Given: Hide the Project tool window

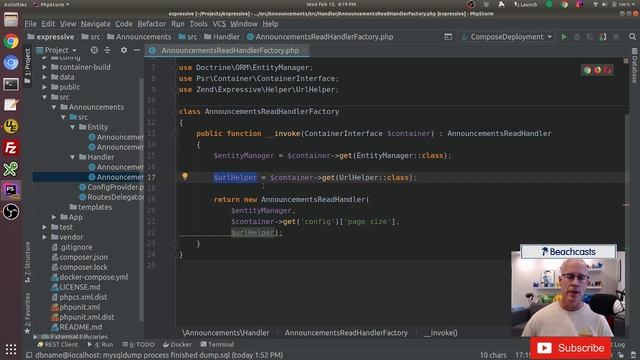Looking at the screenshot, I should pyautogui.click(x=137, y=50).
